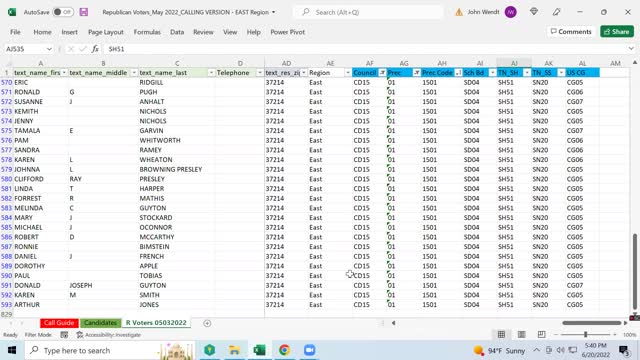Click the zoom out minus button
Viewport: 640px width, 360px height.
tap(556, 334)
